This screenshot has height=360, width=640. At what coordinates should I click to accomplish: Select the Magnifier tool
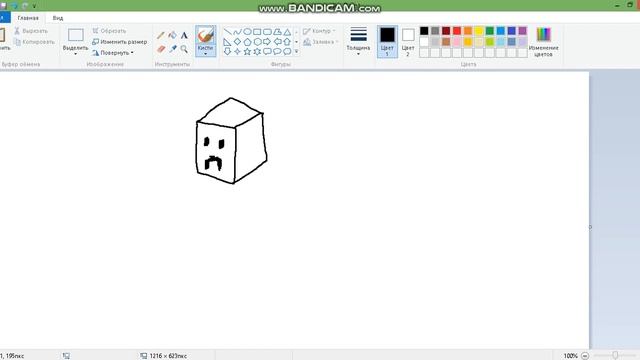pos(184,49)
